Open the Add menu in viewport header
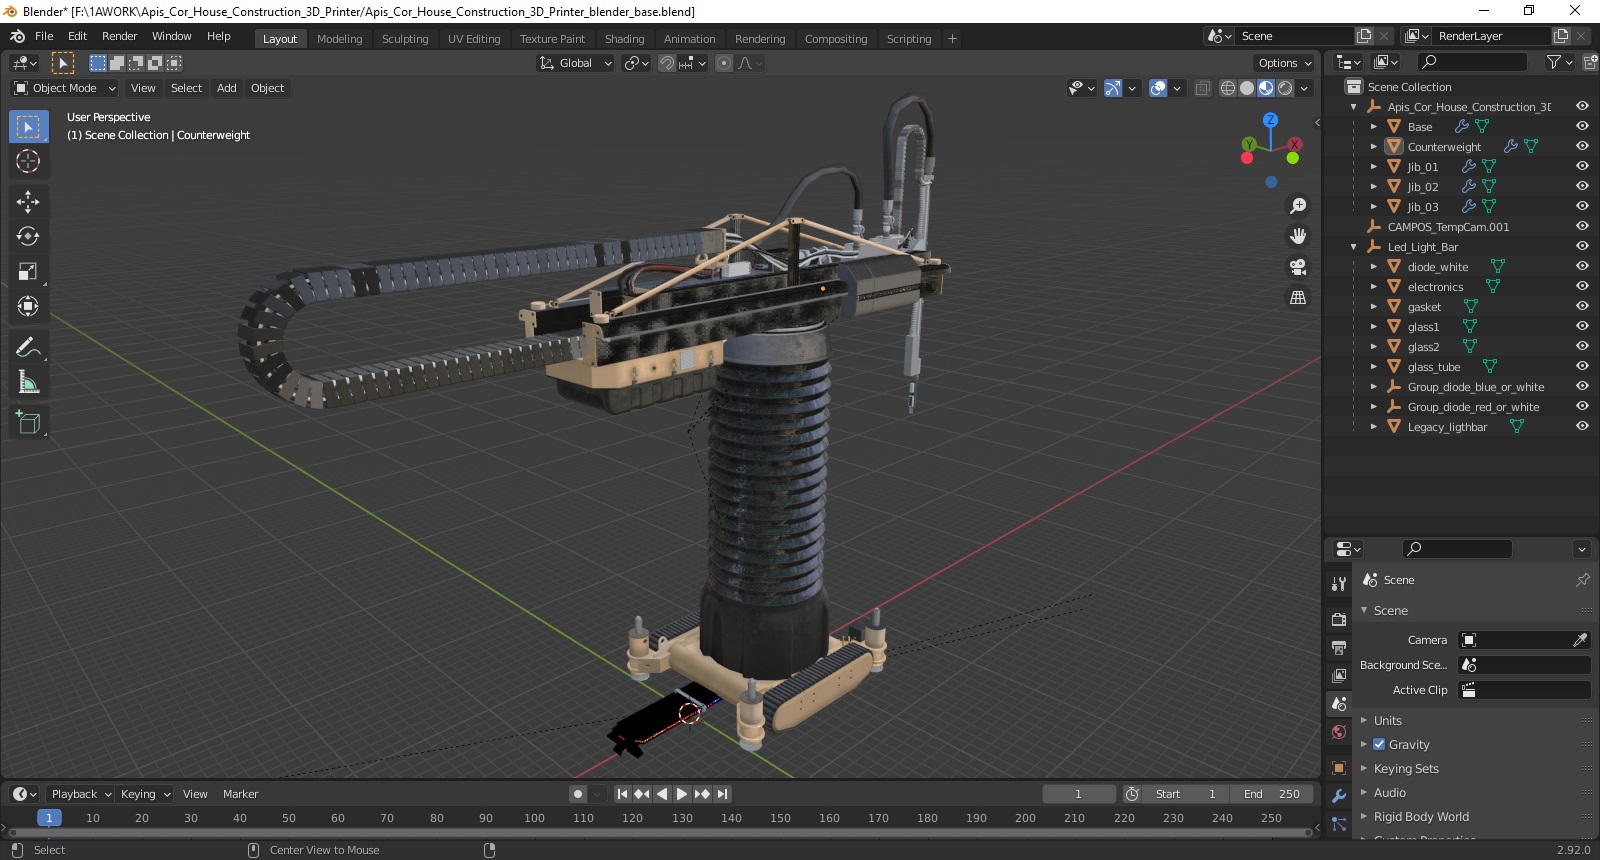Screen dimensions: 1600x860 click(x=227, y=88)
